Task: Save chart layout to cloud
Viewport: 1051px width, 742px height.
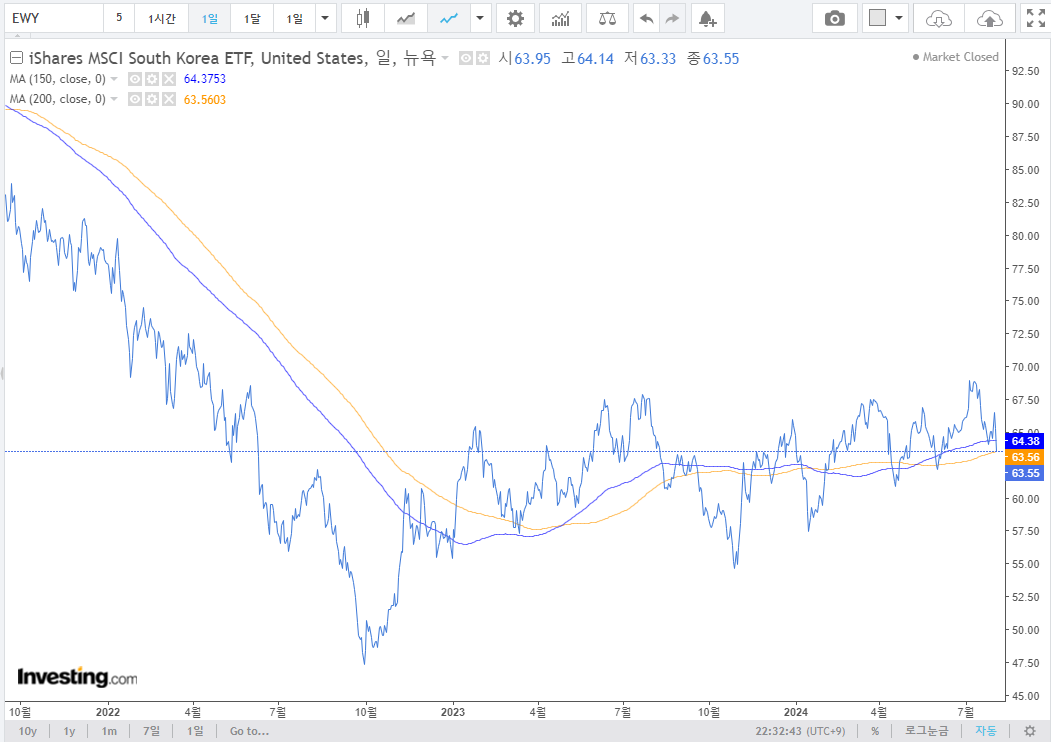Action: coord(989,18)
